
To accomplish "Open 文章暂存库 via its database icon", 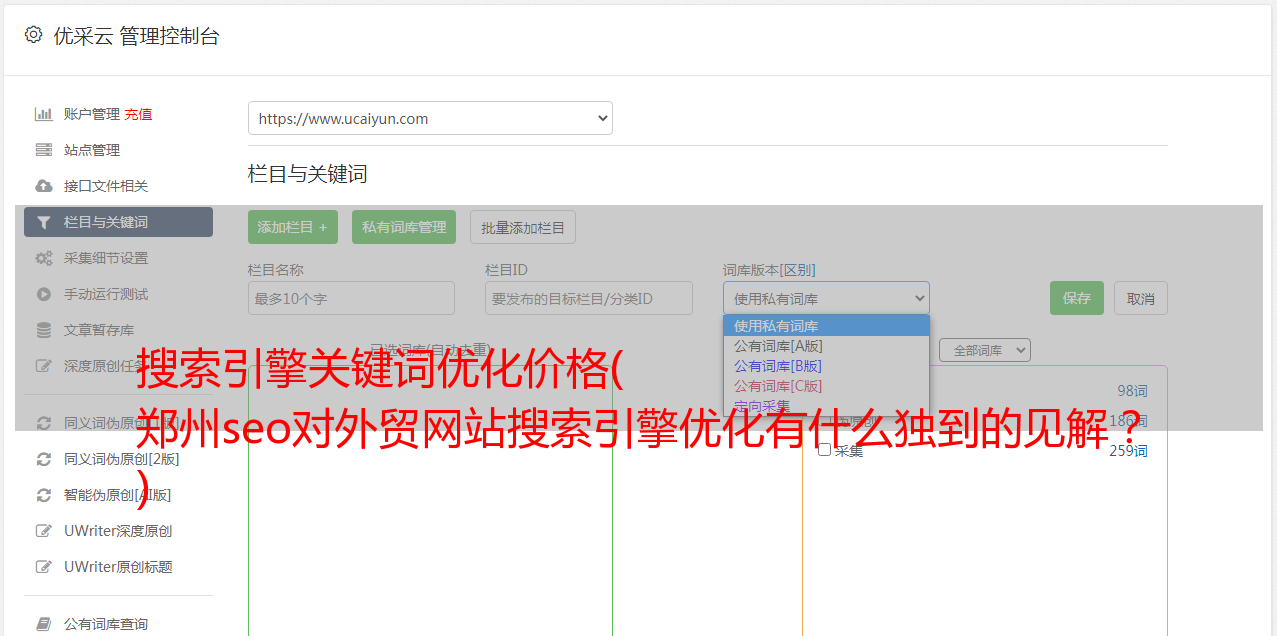I will coord(44,330).
